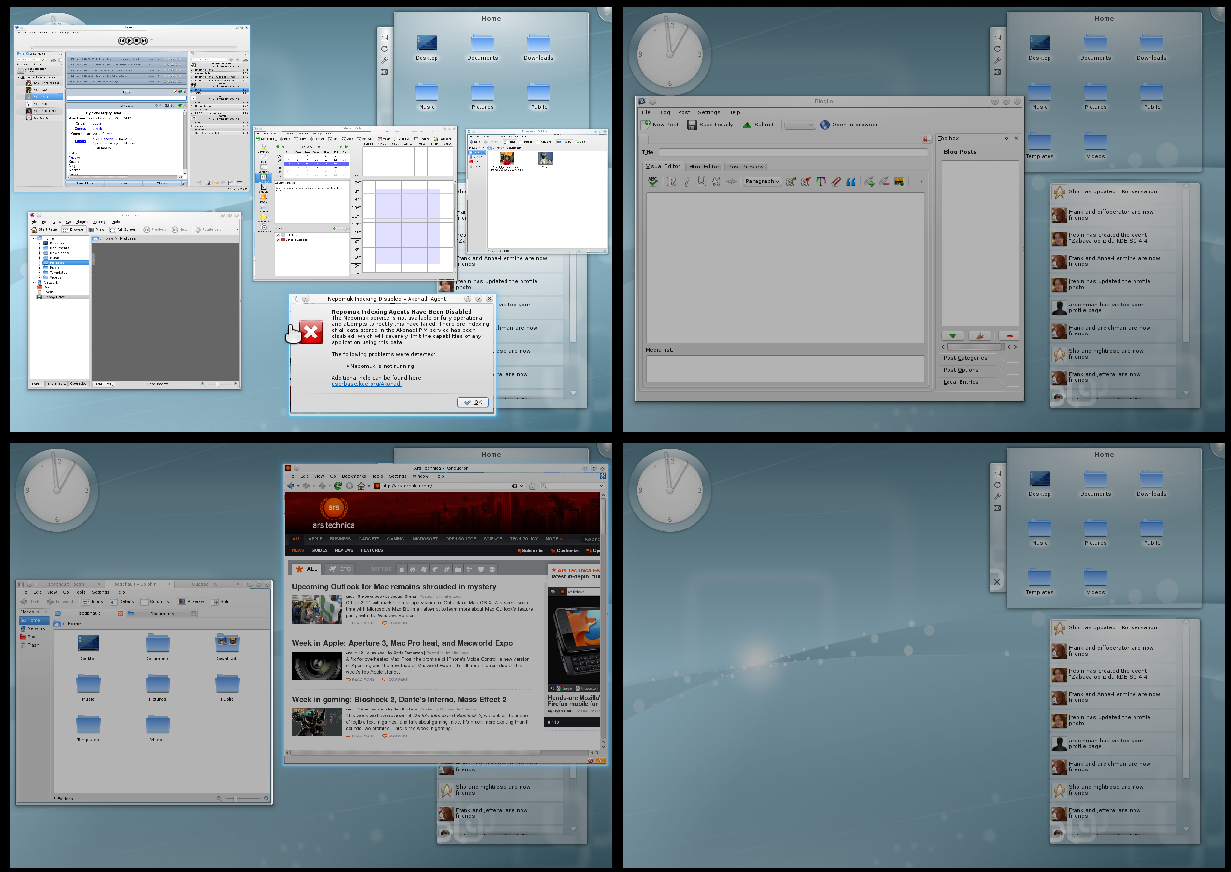The height and width of the screenshot is (872, 1231).
Task: Expand Local Entries section in Blogilo toolbox
Action: tap(962, 382)
